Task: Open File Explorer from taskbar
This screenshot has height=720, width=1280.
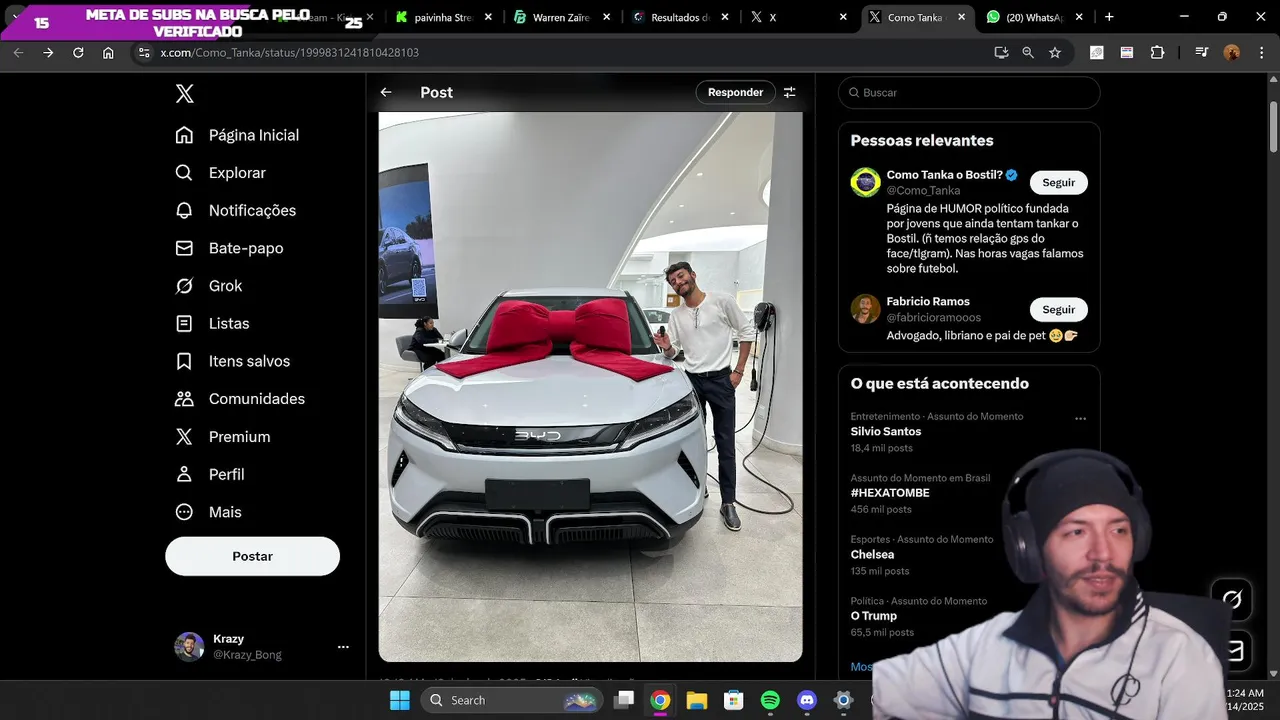Action: pyautogui.click(x=697, y=700)
